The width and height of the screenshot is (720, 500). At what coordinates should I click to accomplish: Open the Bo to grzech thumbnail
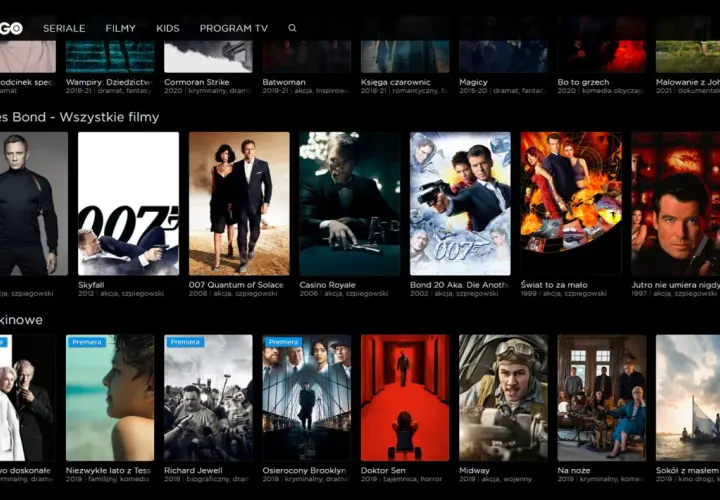[601, 56]
